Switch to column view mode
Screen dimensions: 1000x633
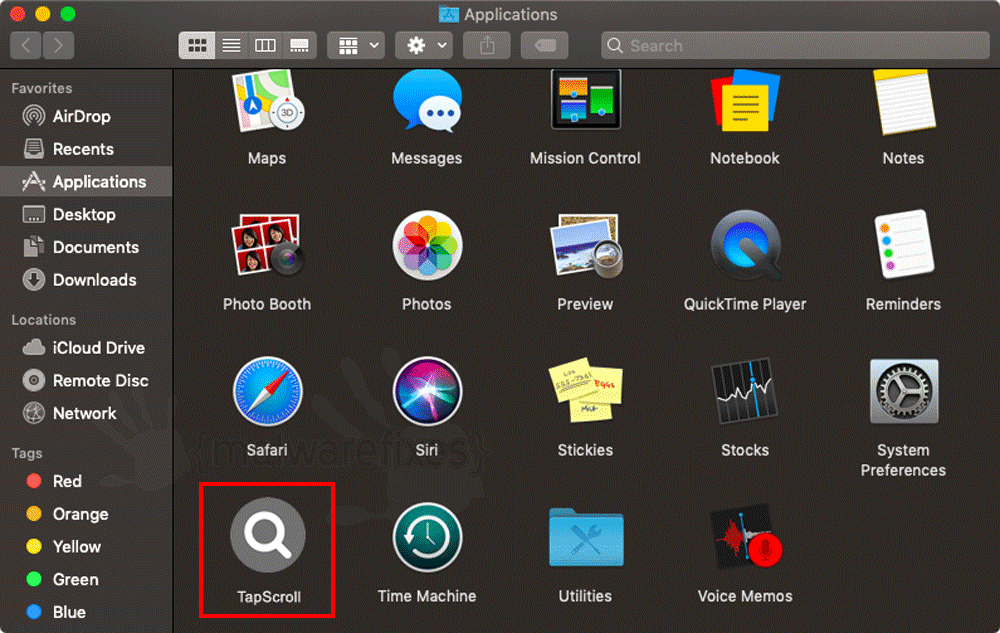[265, 45]
